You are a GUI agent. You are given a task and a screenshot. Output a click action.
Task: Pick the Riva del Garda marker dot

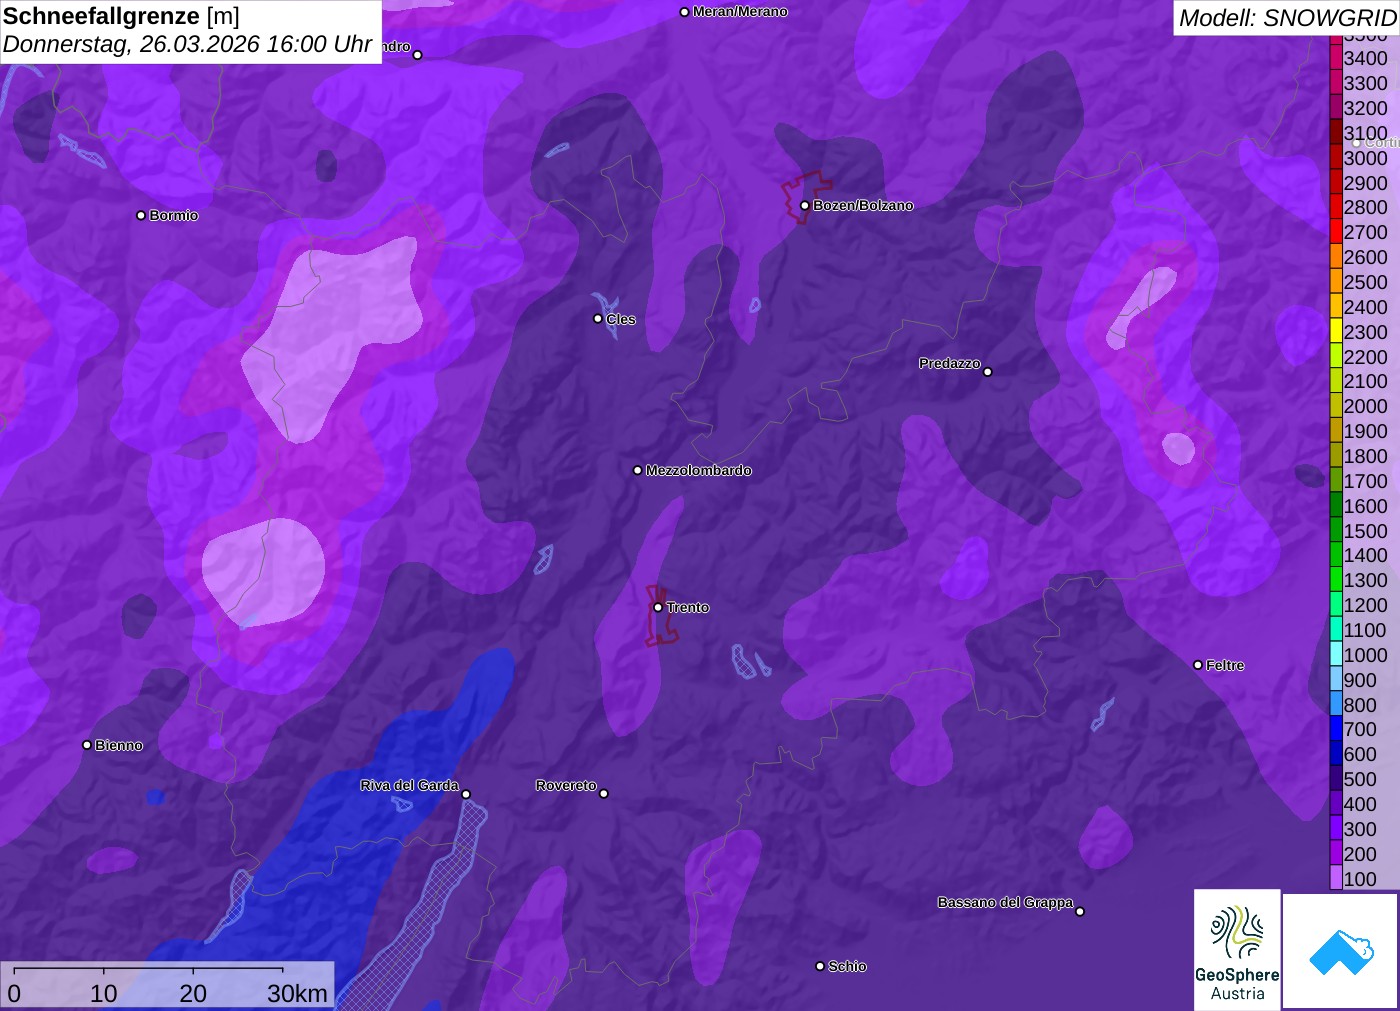[x=466, y=794]
